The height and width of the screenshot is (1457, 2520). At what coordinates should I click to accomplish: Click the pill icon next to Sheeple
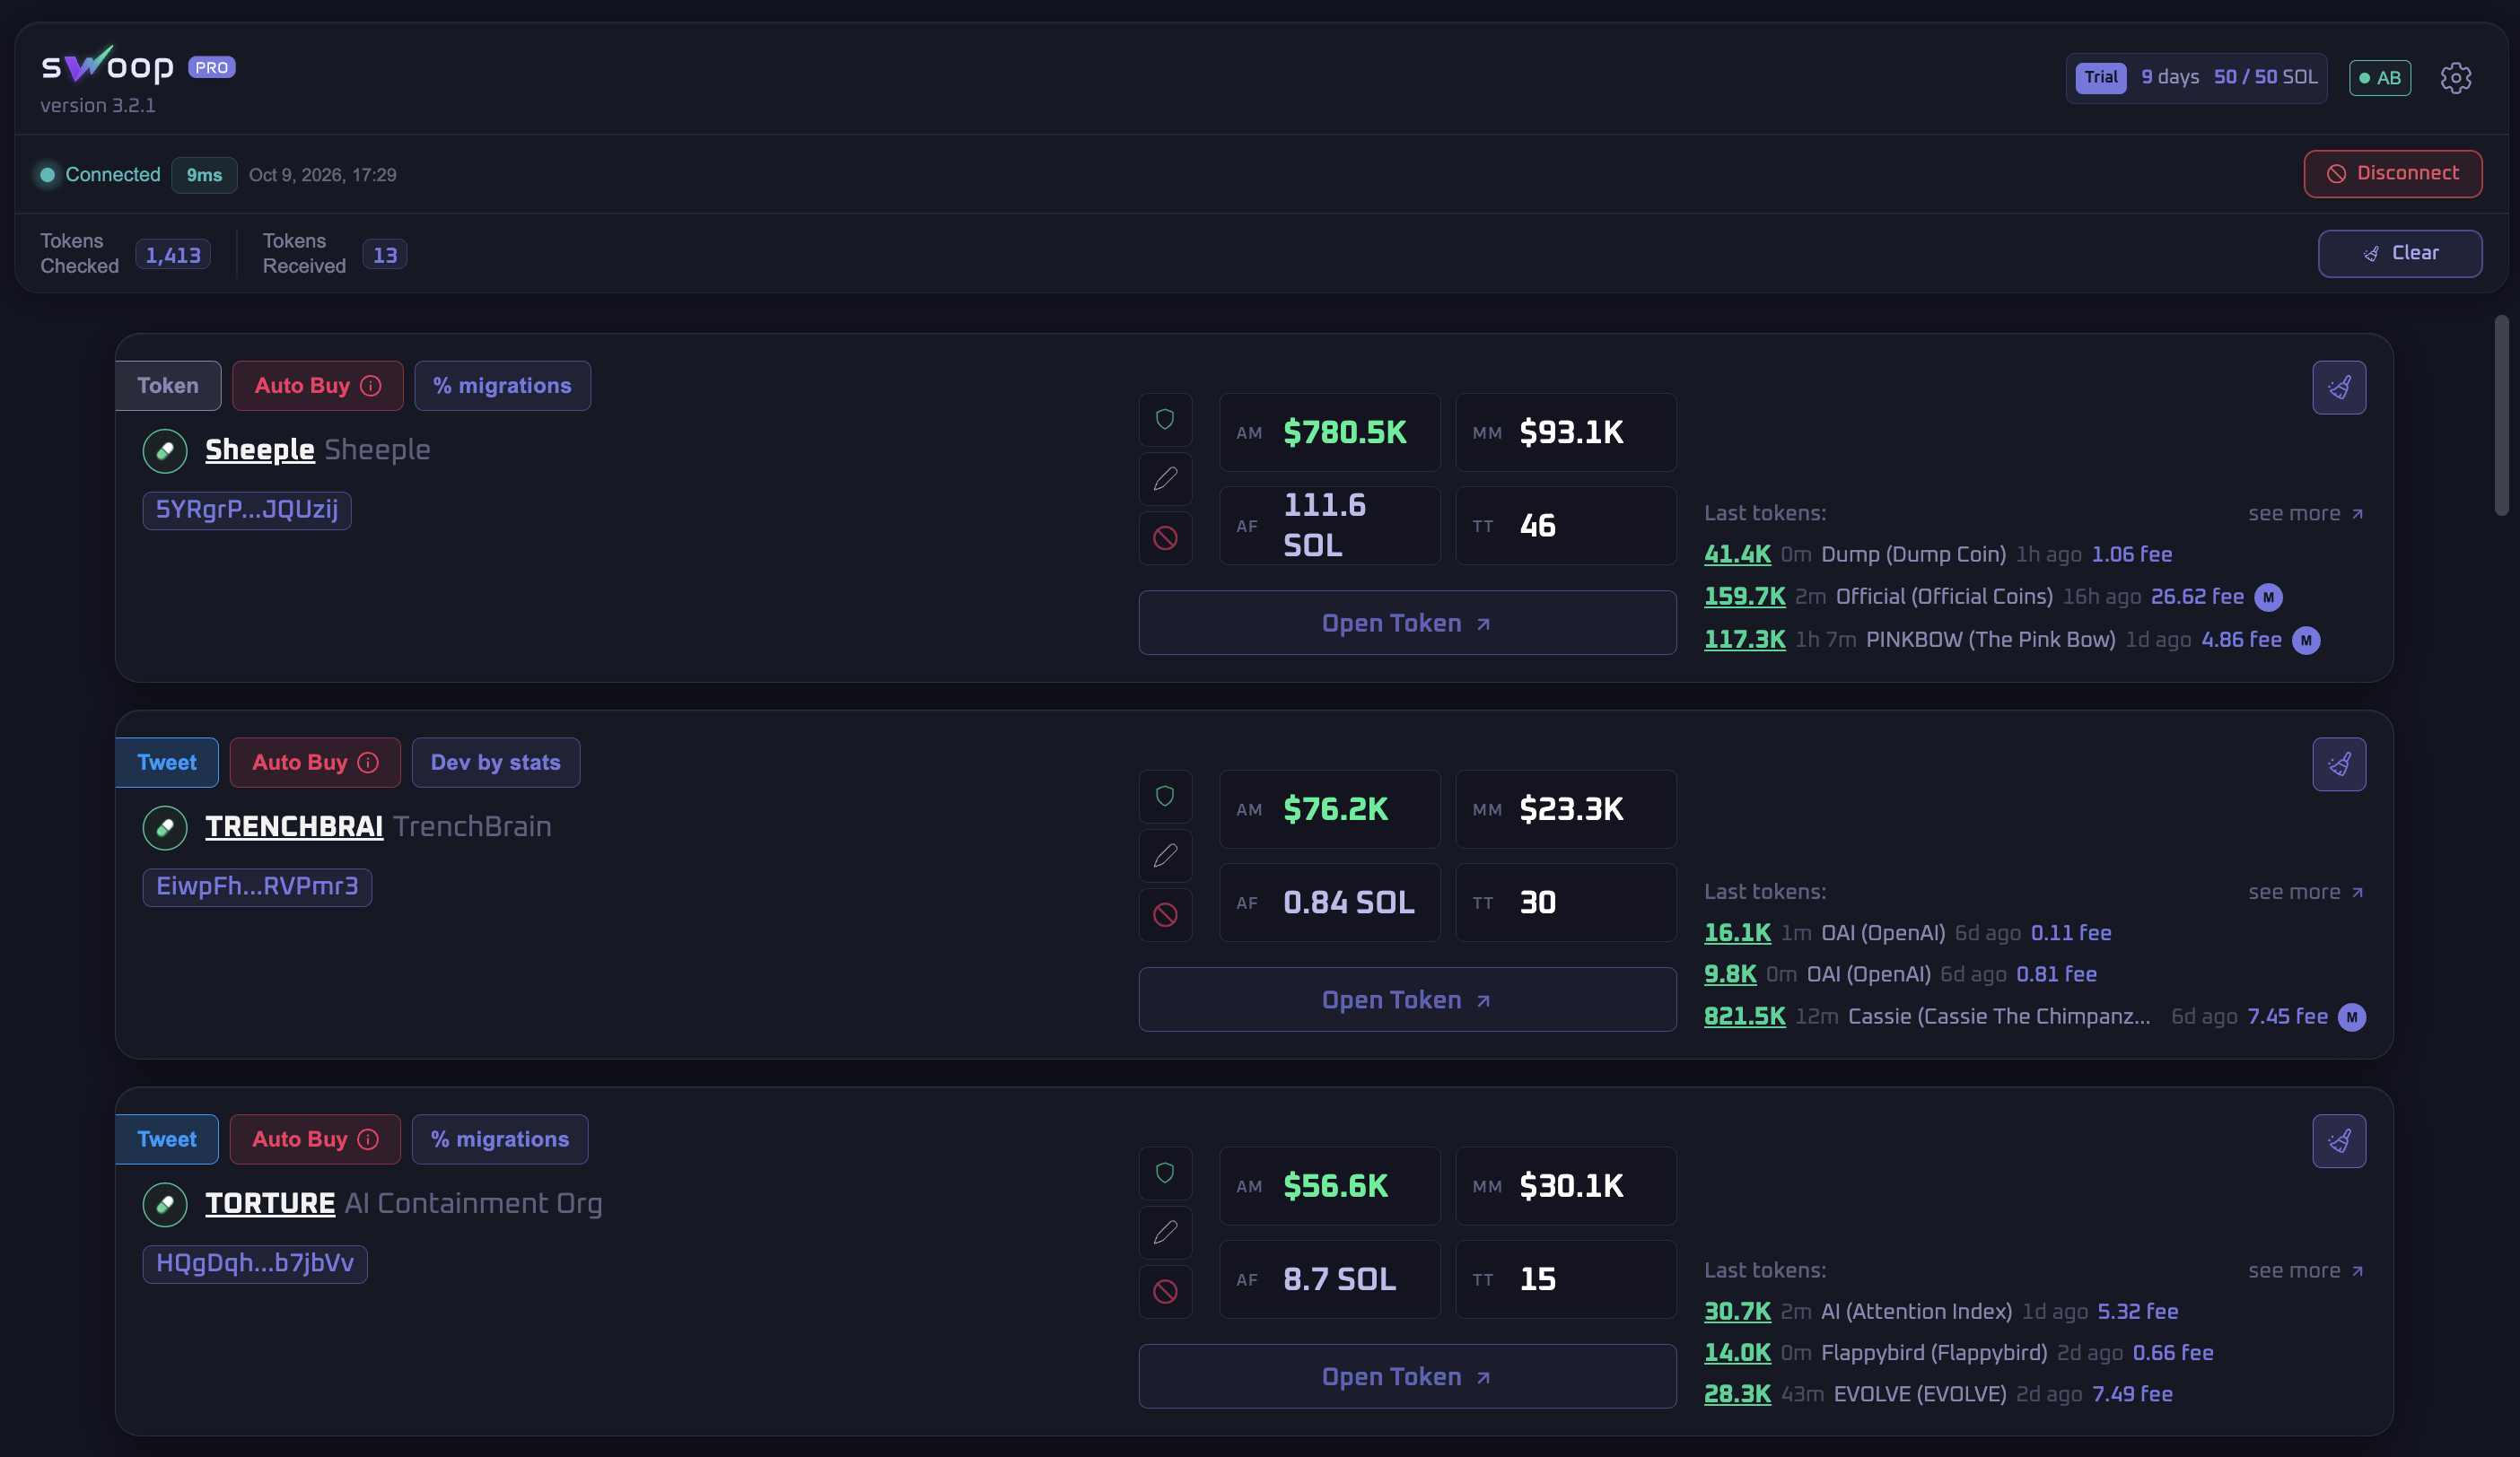[165, 451]
